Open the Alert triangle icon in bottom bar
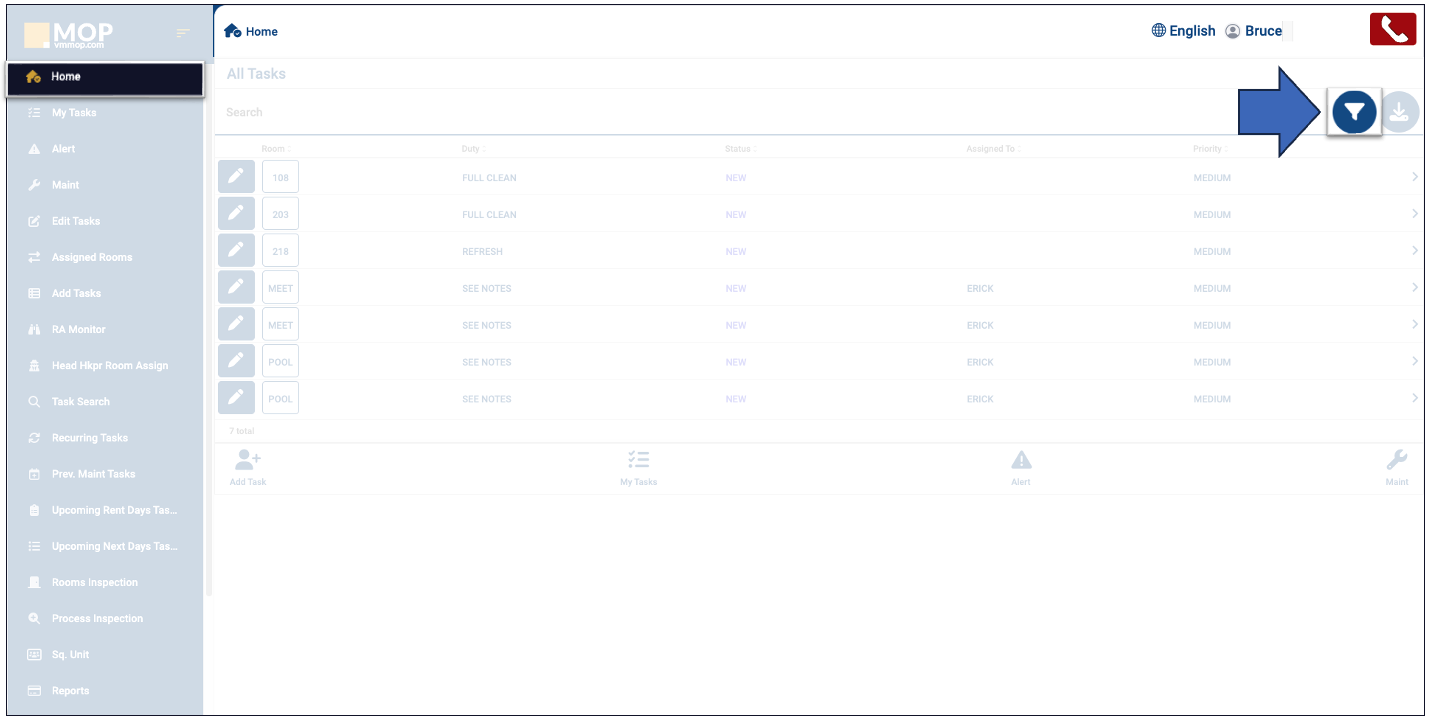 (1020, 461)
